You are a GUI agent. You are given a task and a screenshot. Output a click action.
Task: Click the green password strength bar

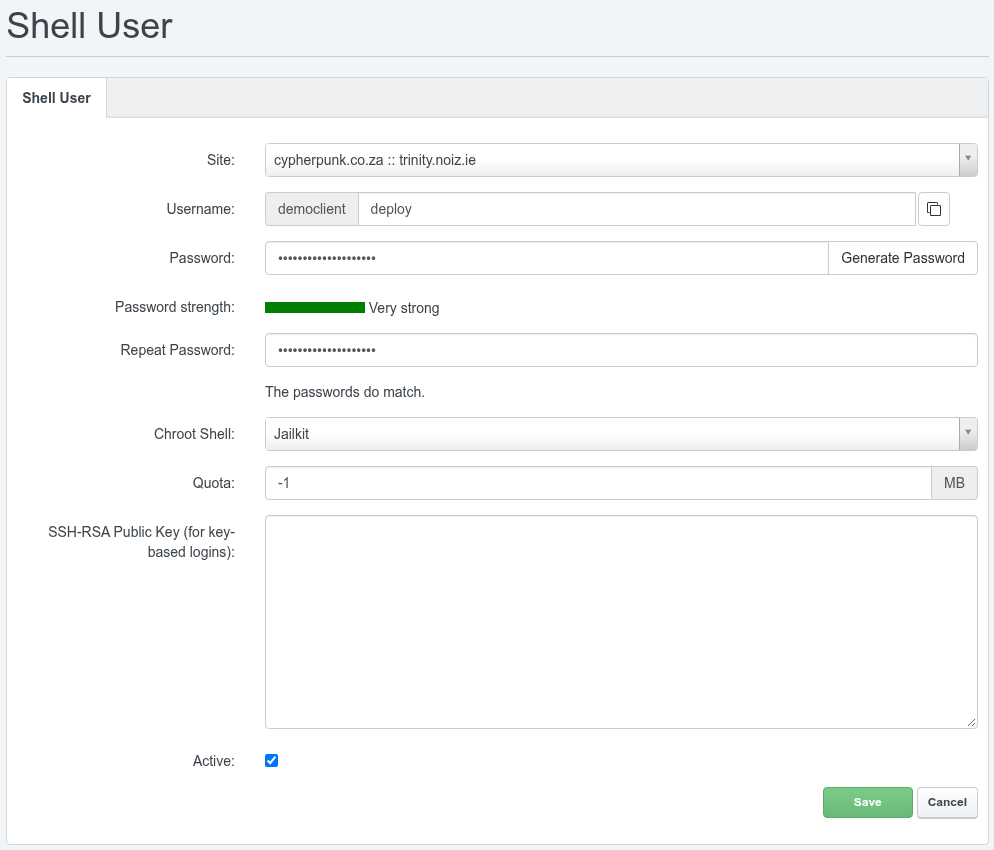click(314, 307)
